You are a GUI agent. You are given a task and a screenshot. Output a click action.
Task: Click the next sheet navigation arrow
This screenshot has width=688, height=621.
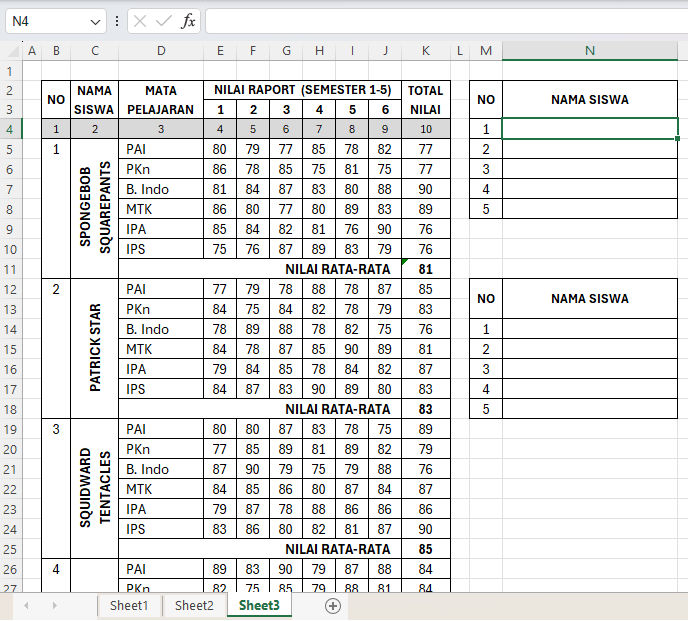[x=54, y=606]
